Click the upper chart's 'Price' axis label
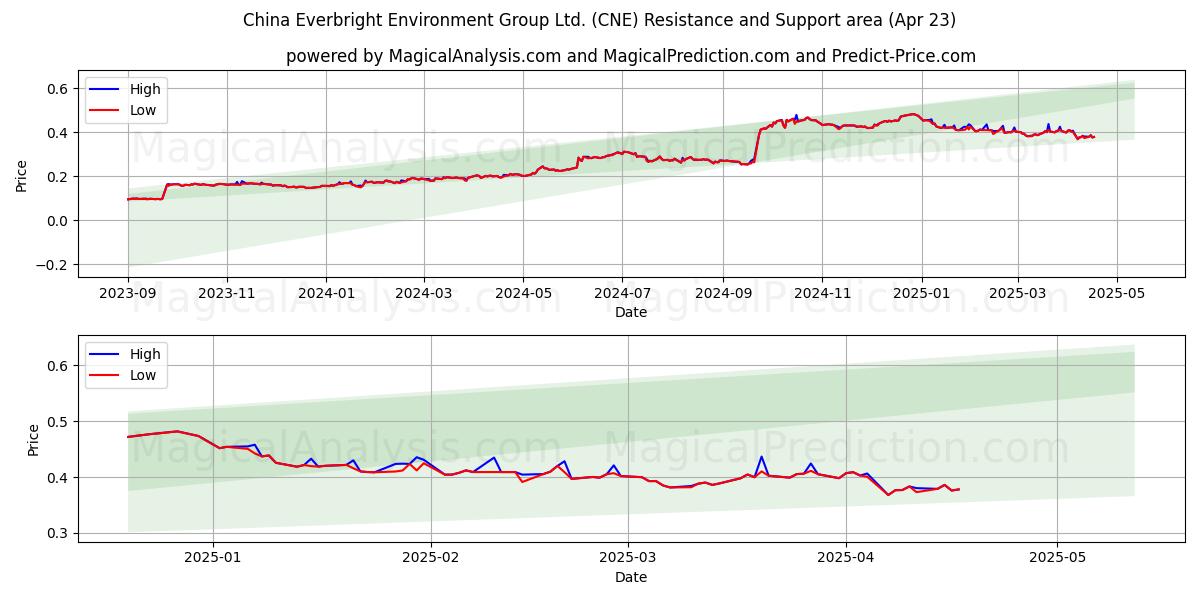Viewport: 1200px width, 600px height. (22, 176)
